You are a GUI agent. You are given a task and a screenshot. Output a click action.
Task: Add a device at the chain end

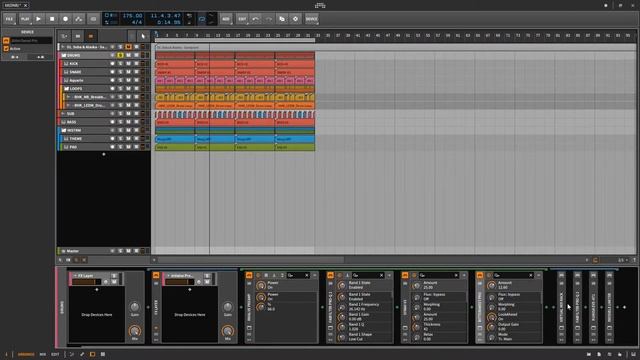(624, 307)
